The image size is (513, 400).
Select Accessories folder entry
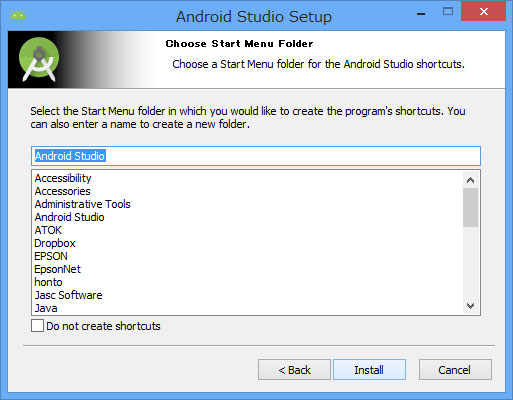pyautogui.click(x=62, y=191)
